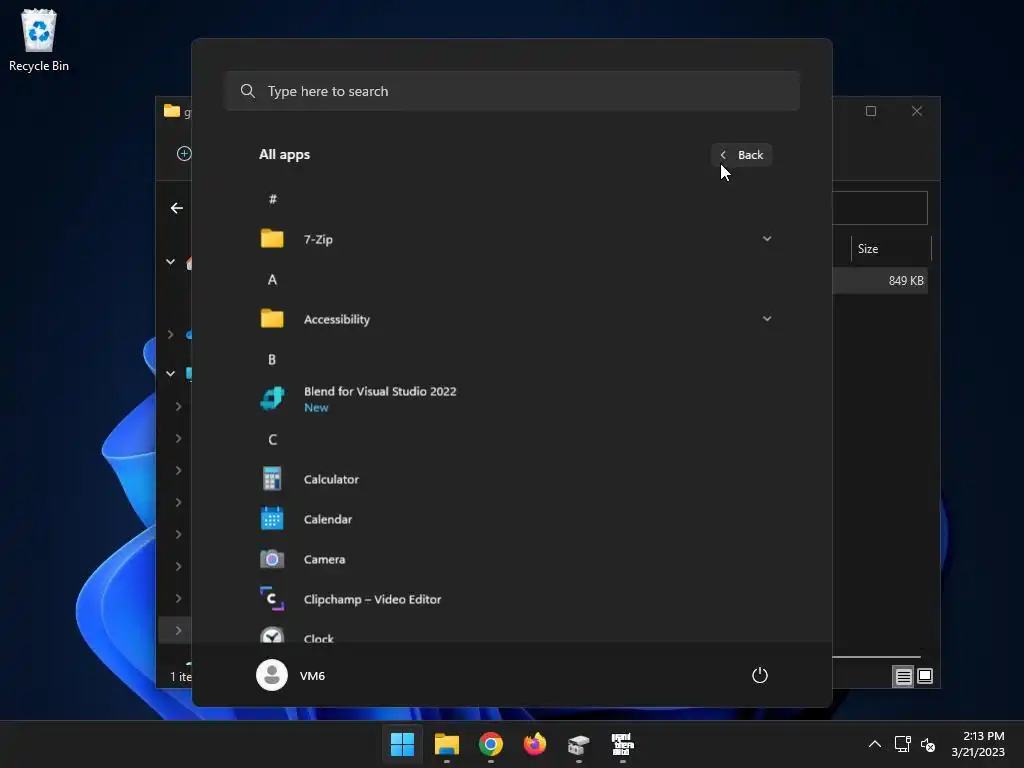
Task: Open the Accessibility folder icon
Action: 272,319
